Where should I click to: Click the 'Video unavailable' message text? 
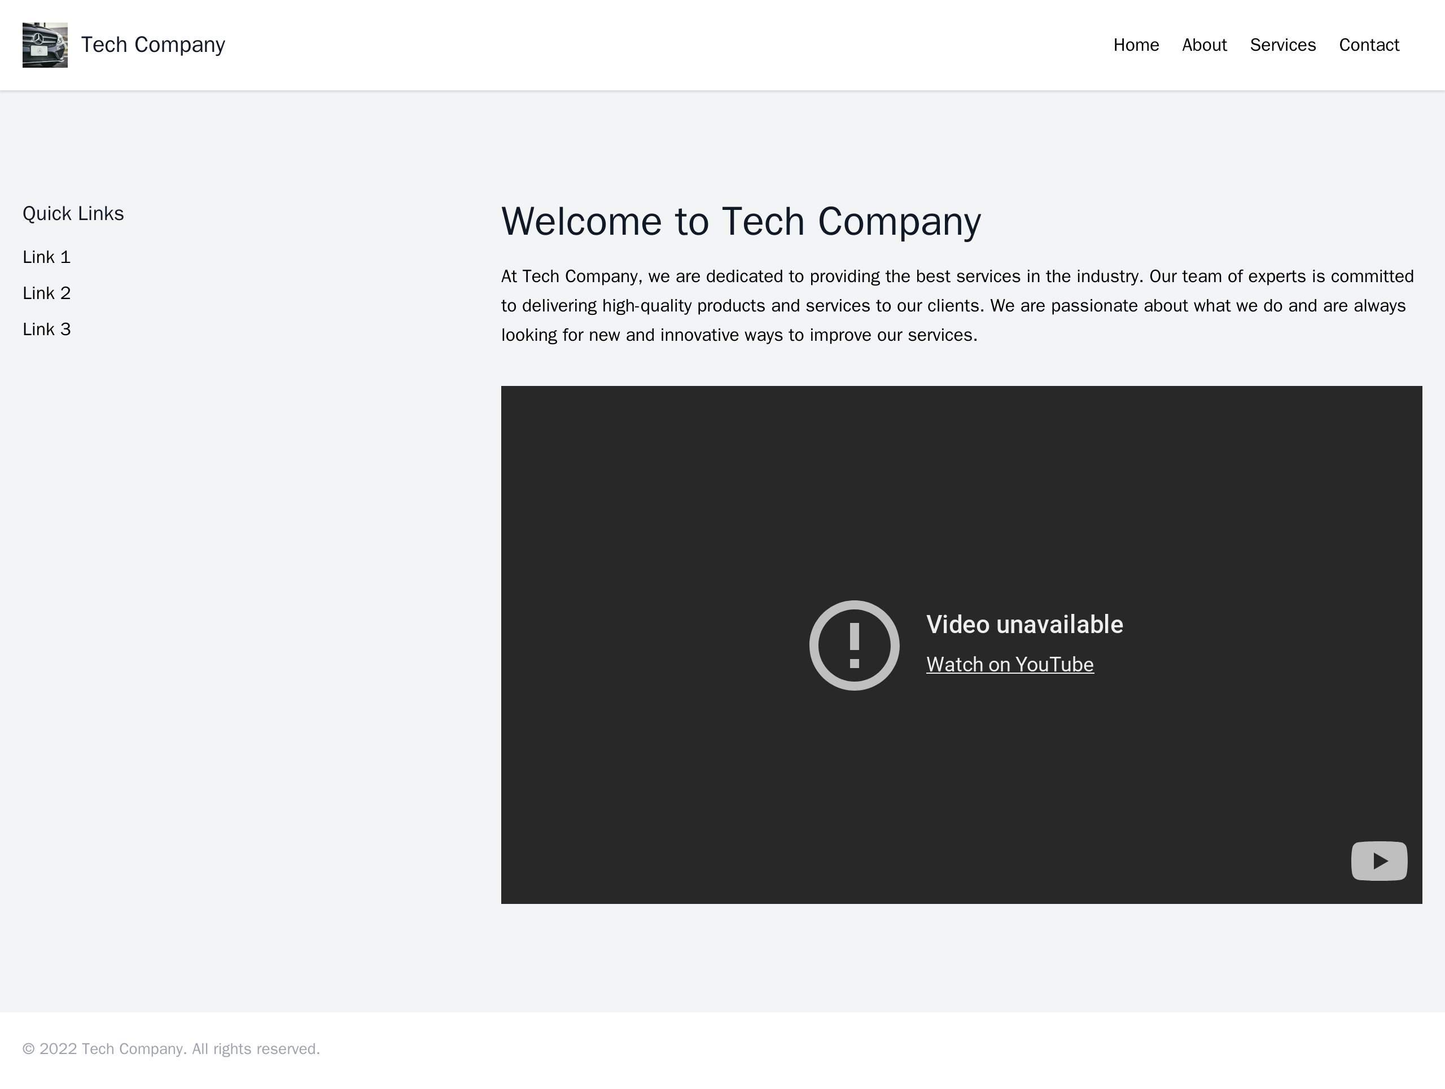pyautogui.click(x=1022, y=623)
